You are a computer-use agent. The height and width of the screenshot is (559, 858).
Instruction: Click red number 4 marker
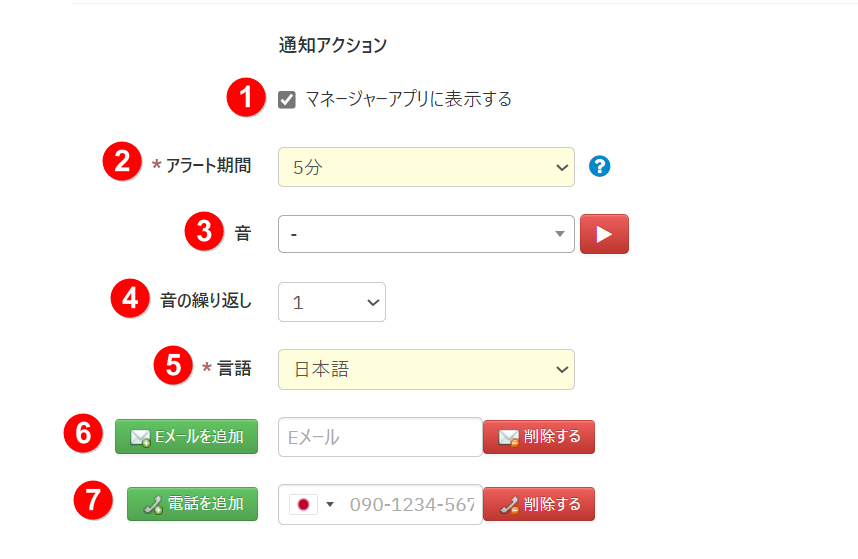point(129,299)
